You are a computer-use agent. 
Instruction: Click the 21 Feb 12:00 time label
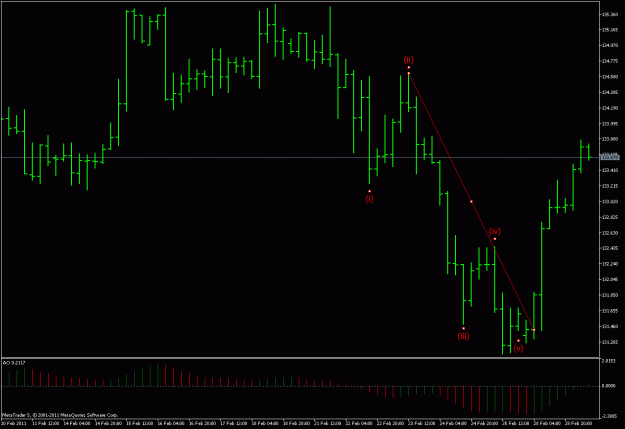328,423
